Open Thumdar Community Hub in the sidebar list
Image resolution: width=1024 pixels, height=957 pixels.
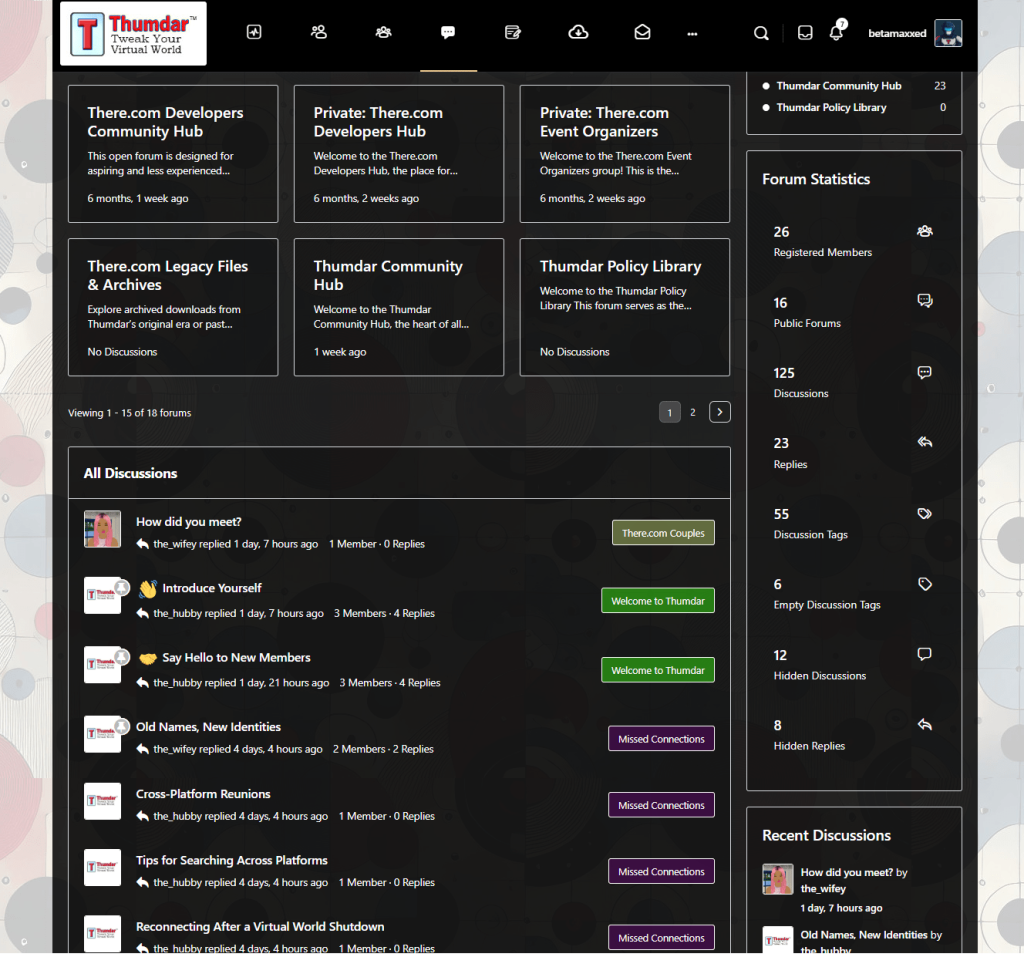coord(839,86)
